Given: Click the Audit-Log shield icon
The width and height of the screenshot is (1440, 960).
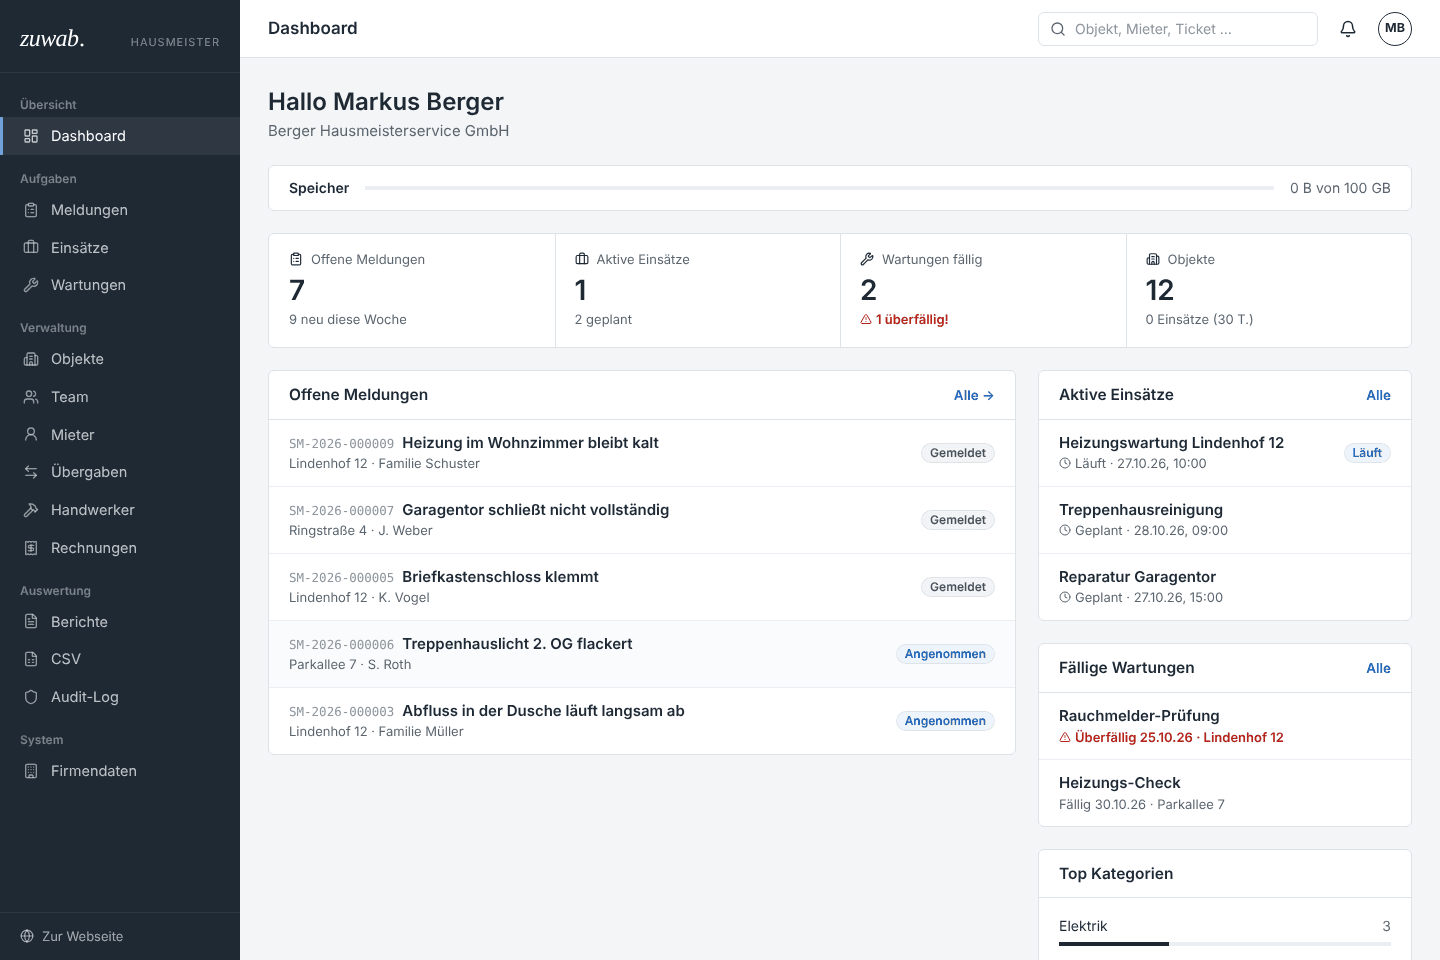Looking at the screenshot, I should click(x=31, y=697).
